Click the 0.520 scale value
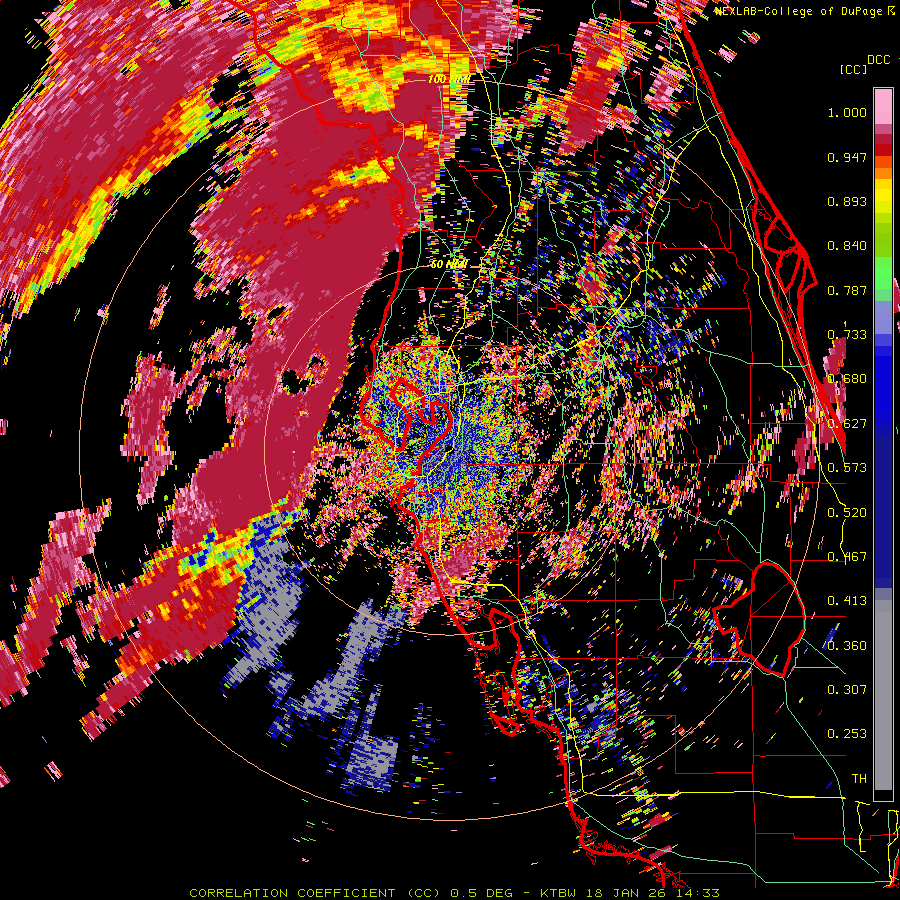This screenshot has width=900, height=900. pos(847,512)
